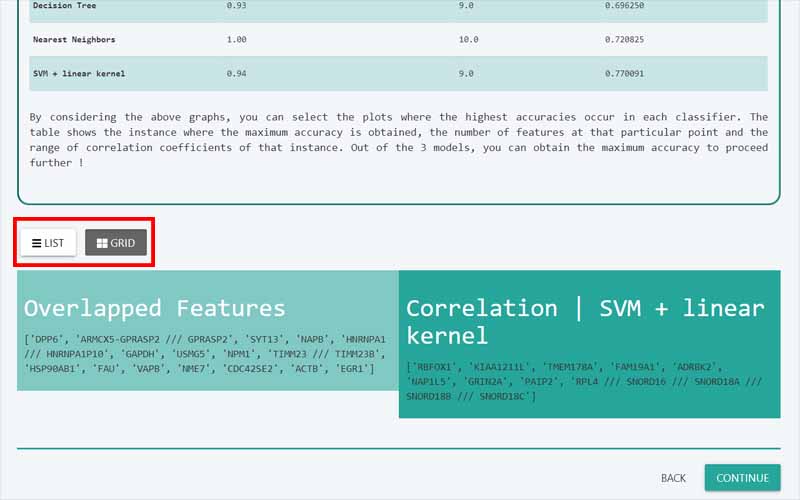Select the Overlapped Features card heading
This screenshot has height=500, width=800.
(154, 308)
